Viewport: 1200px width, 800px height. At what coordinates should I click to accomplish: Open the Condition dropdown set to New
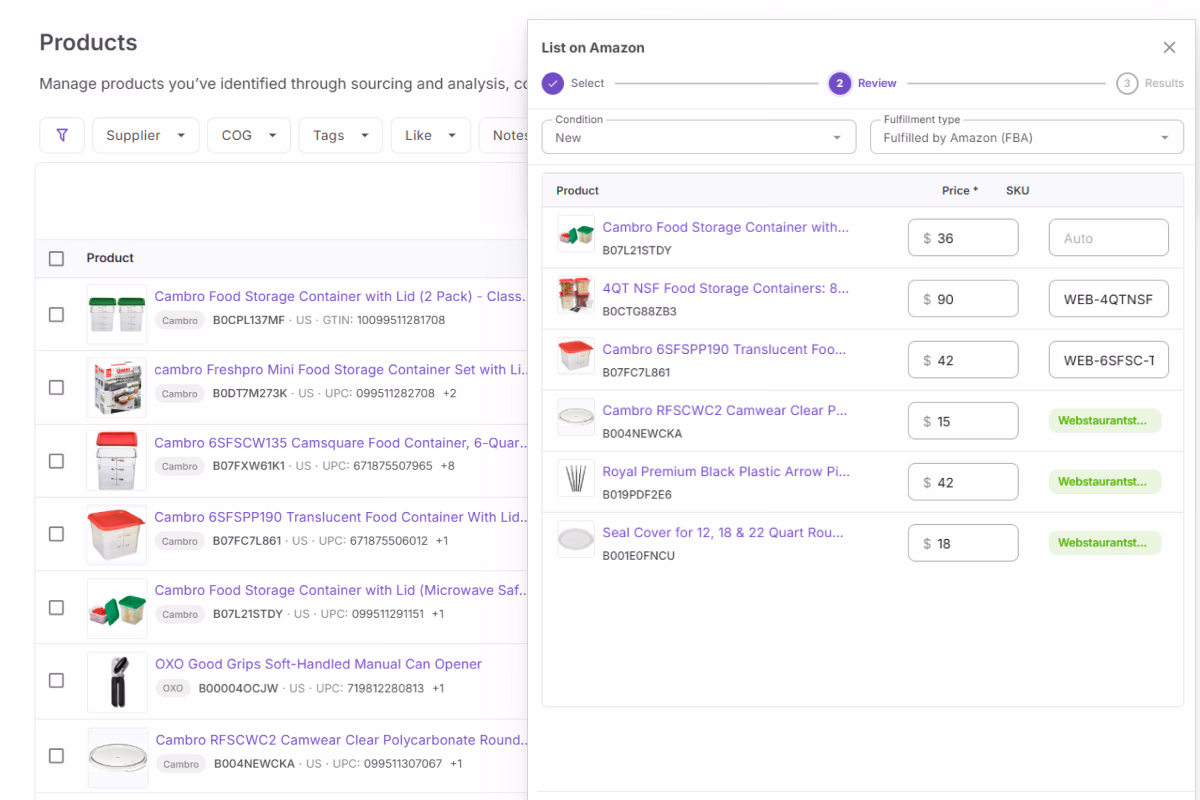(x=699, y=137)
